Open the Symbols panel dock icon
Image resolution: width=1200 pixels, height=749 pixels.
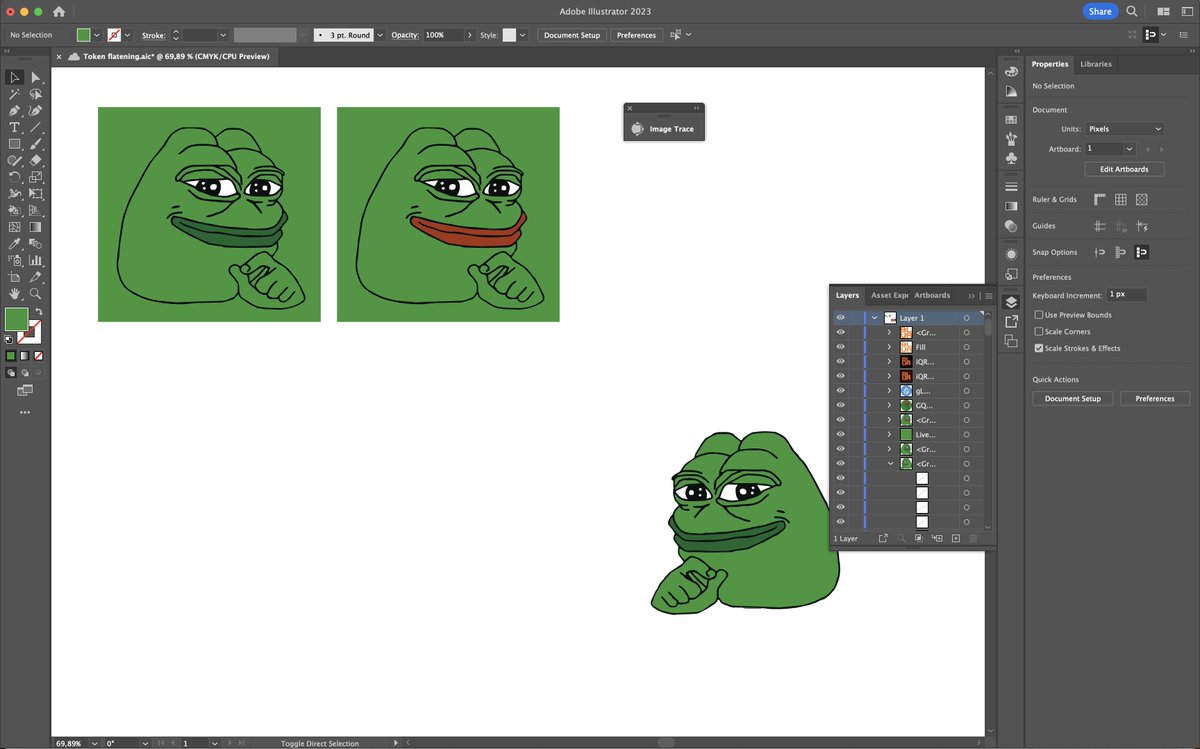pyautogui.click(x=1011, y=158)
